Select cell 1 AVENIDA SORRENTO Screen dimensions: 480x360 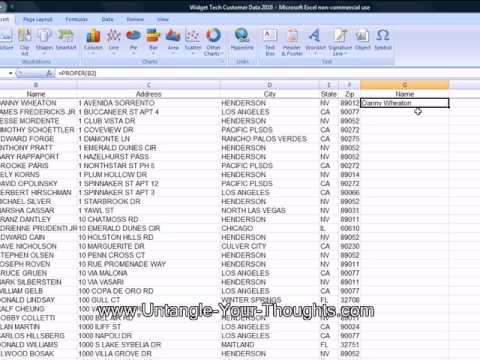coord(148,103)
